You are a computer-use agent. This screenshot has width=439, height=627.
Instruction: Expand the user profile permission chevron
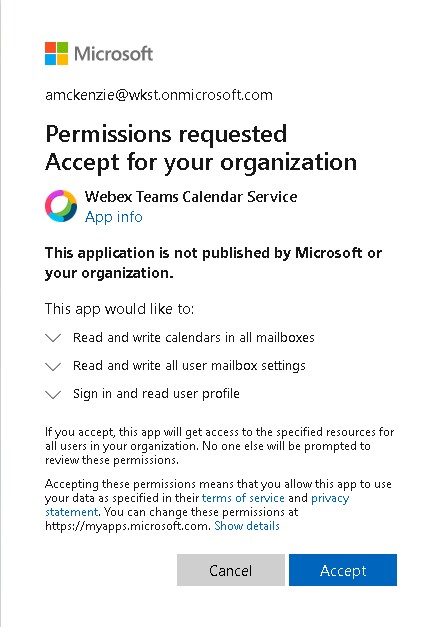(x=53, y=394)
